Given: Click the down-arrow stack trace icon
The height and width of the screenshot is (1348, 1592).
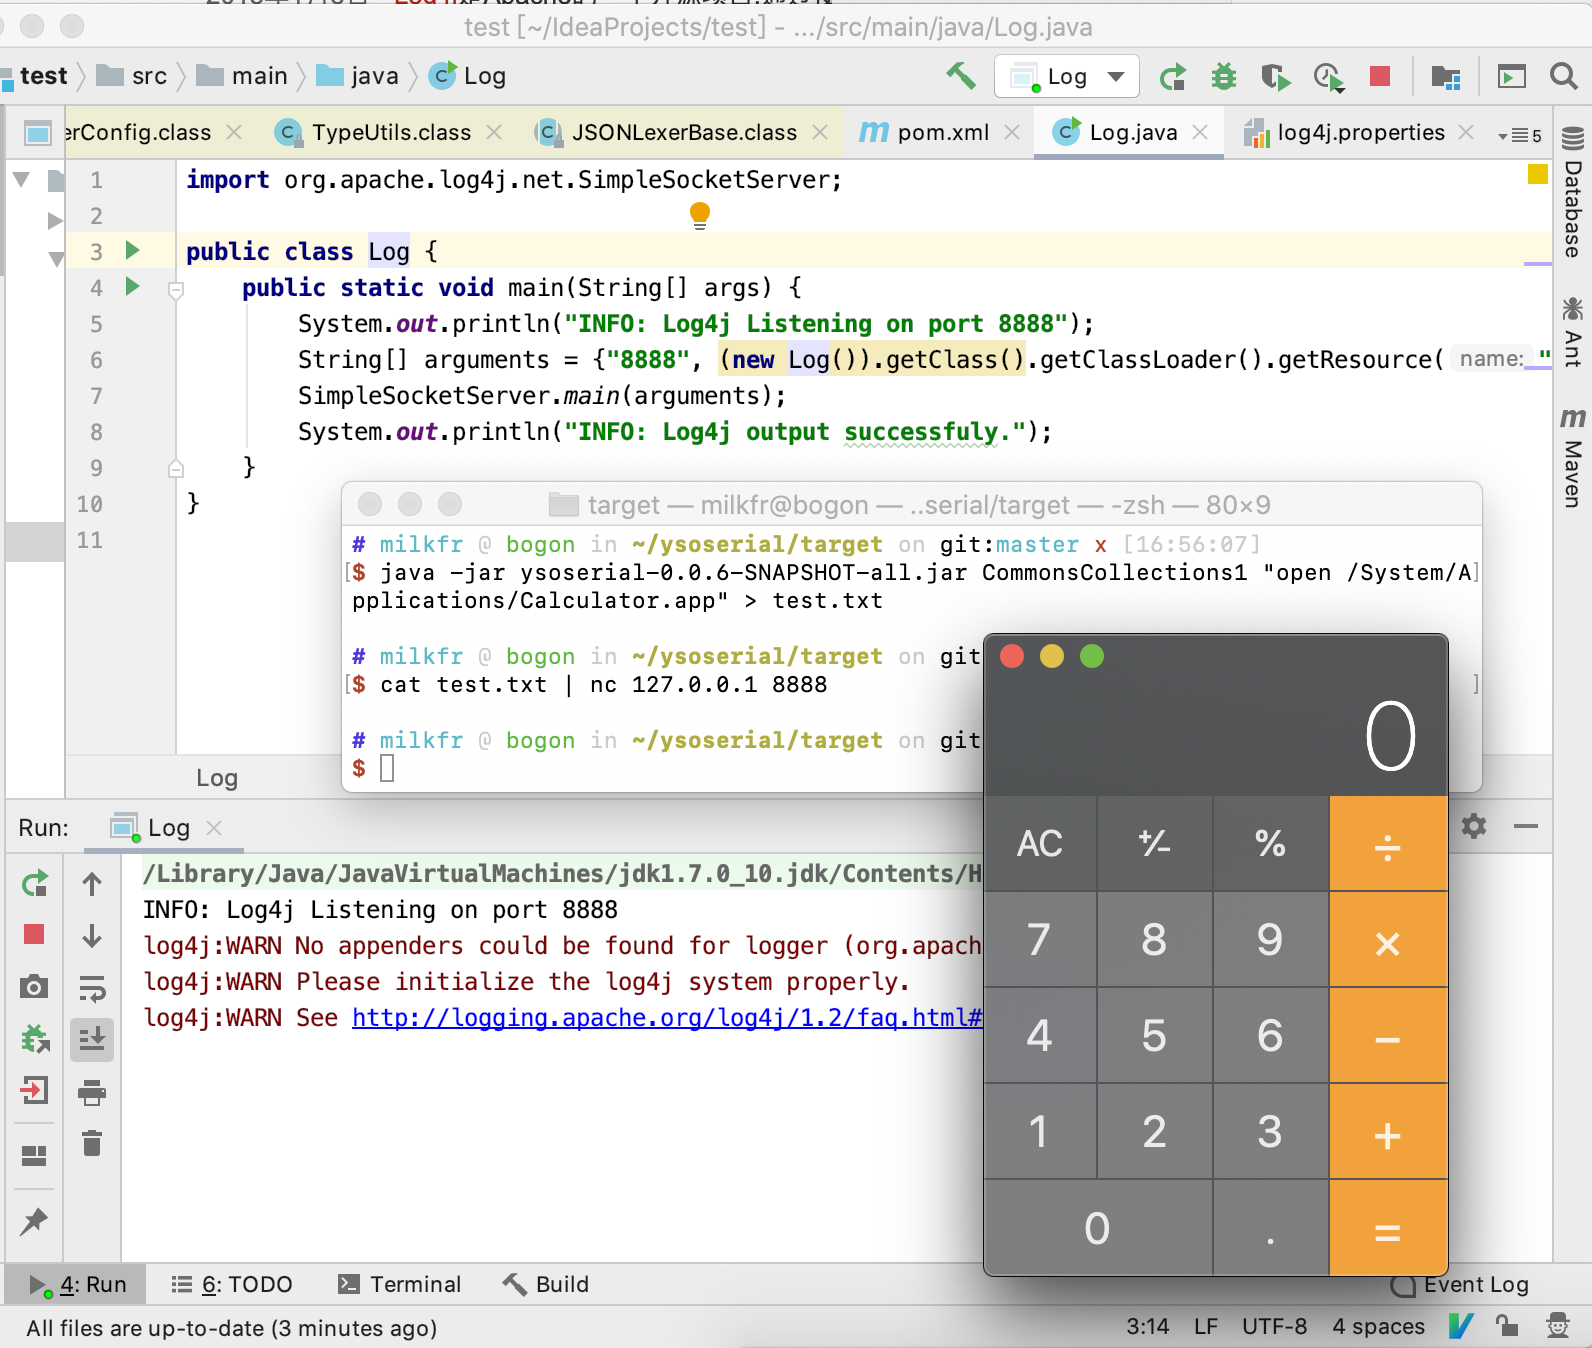Looking at the screenshot, I should tap(92, 936).
